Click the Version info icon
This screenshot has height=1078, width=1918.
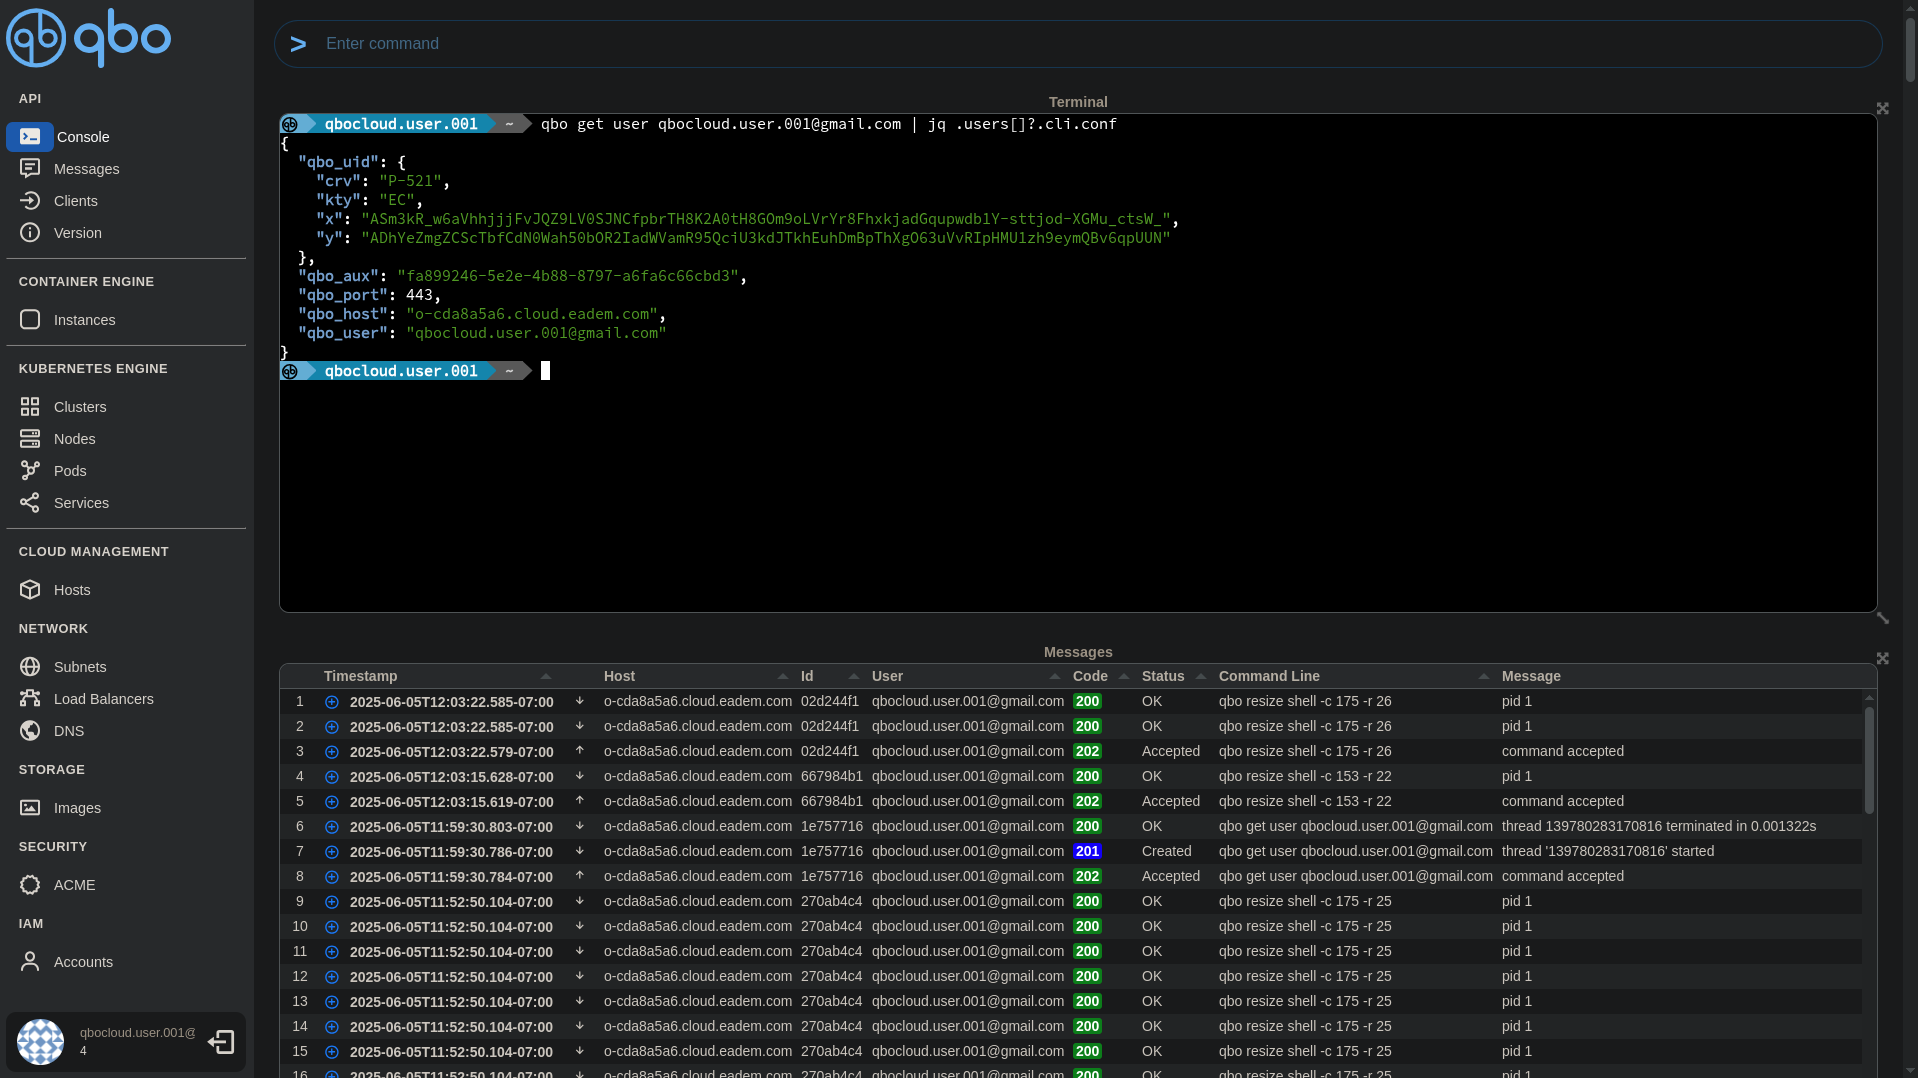tap(30, 233)
